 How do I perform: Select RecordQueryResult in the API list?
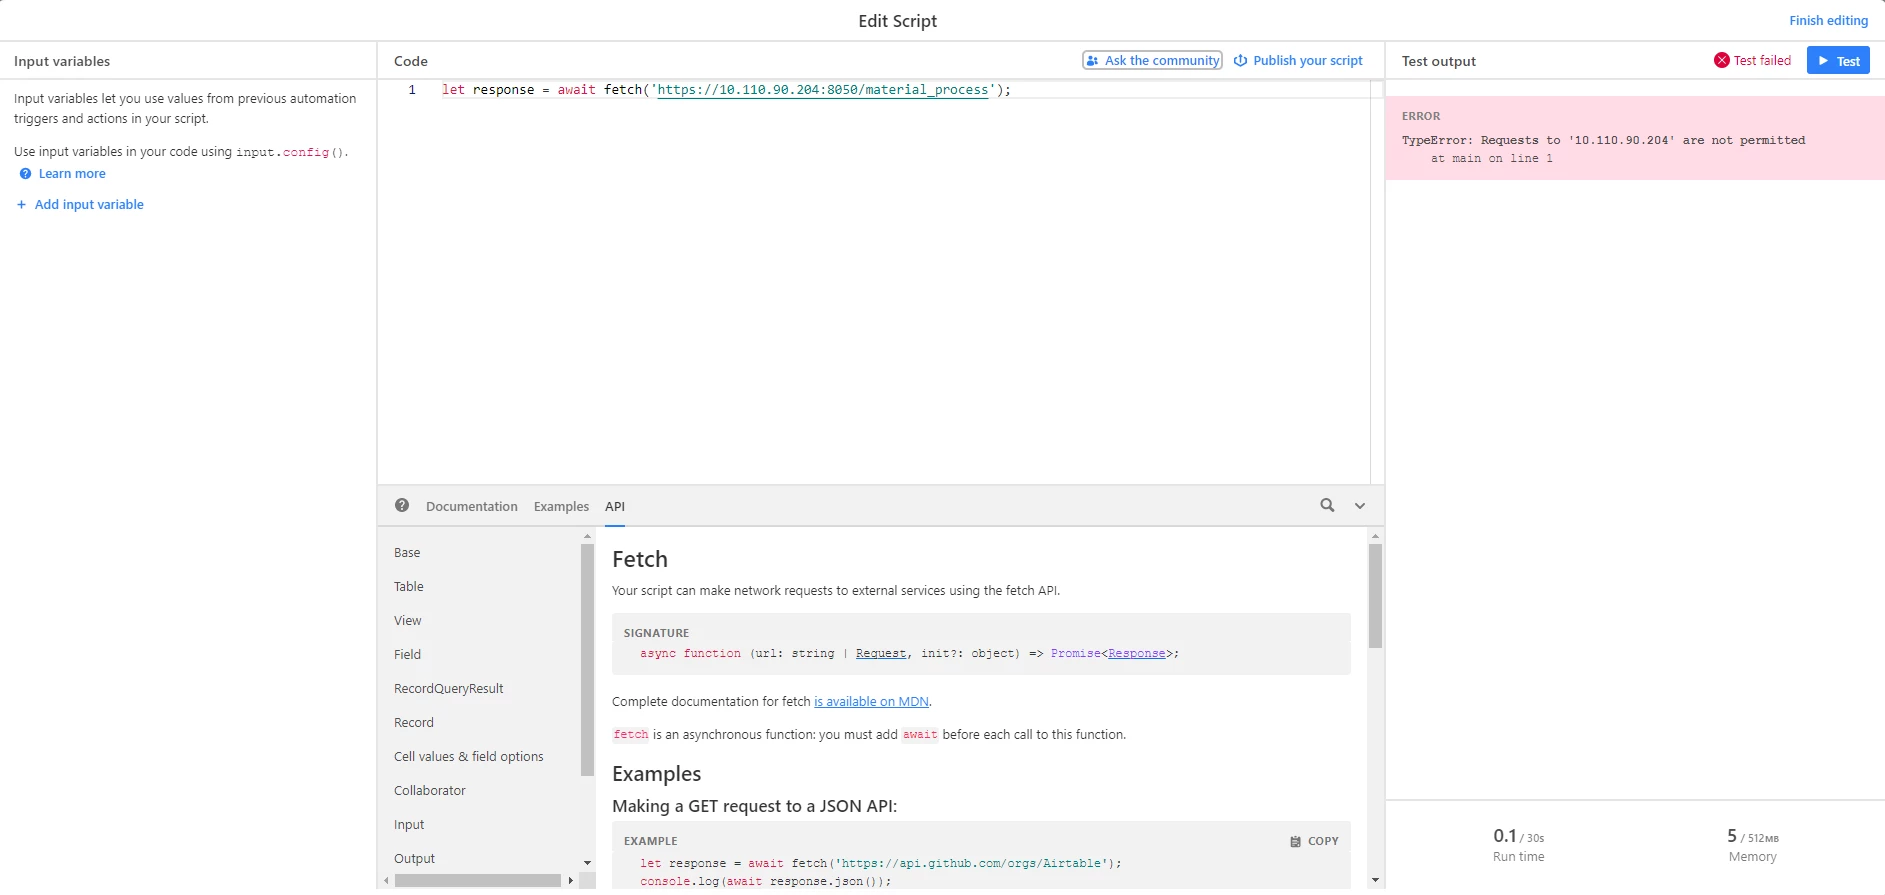tap(449, 689)
